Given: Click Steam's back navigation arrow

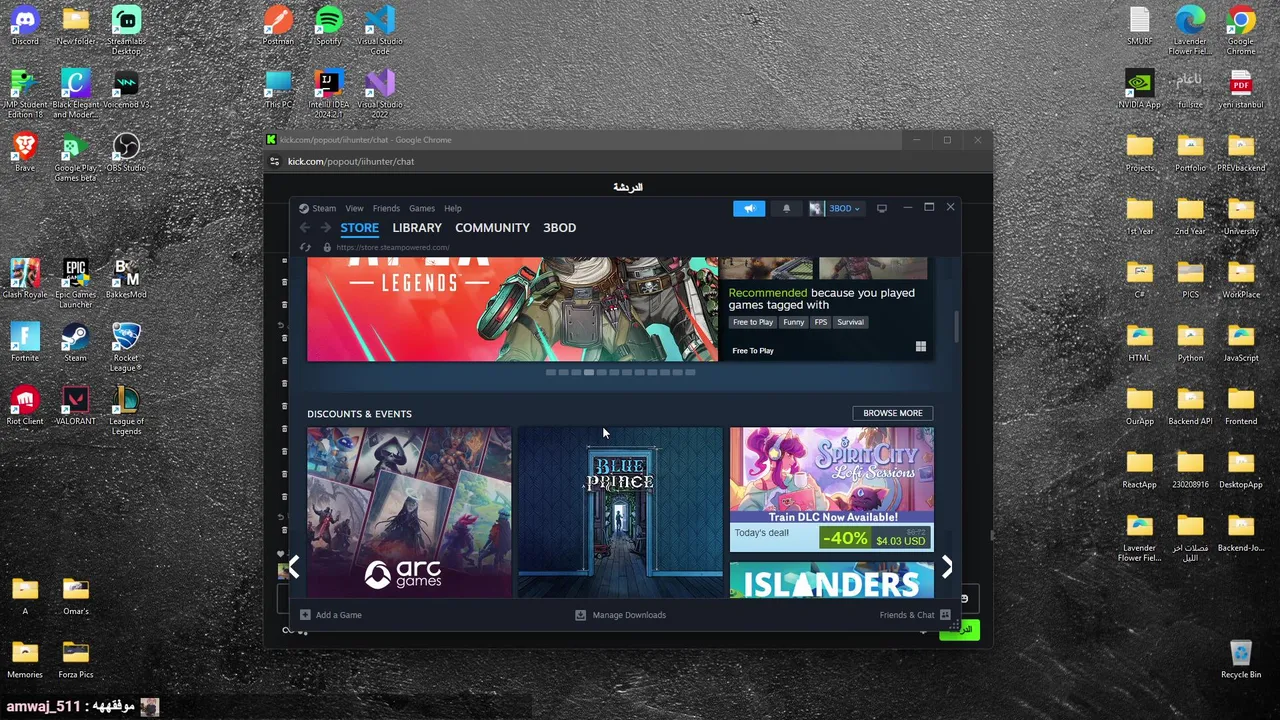Looking at the screenshot, I should coord(305,228).
